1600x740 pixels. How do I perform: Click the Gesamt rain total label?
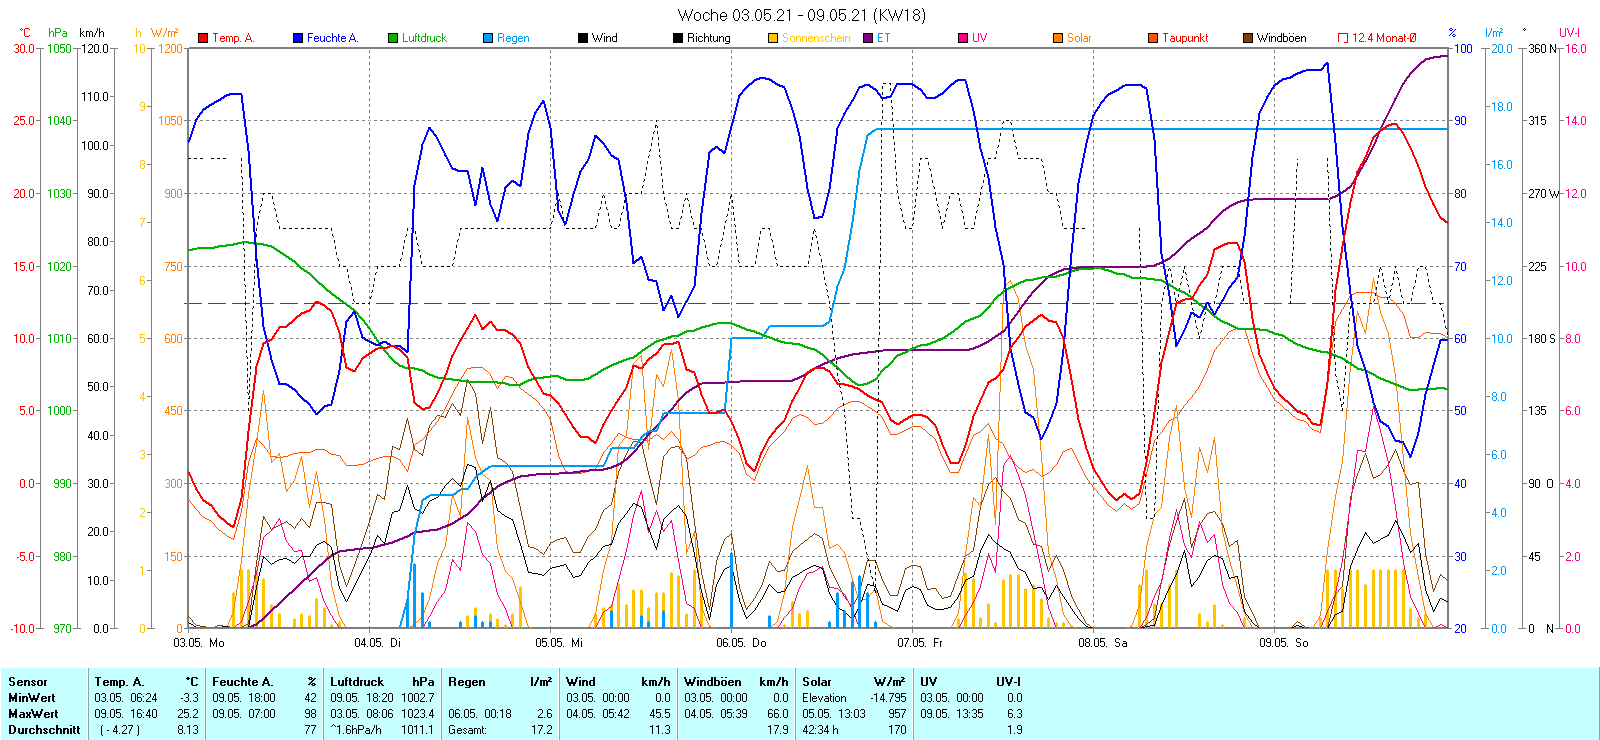point(468,730)
